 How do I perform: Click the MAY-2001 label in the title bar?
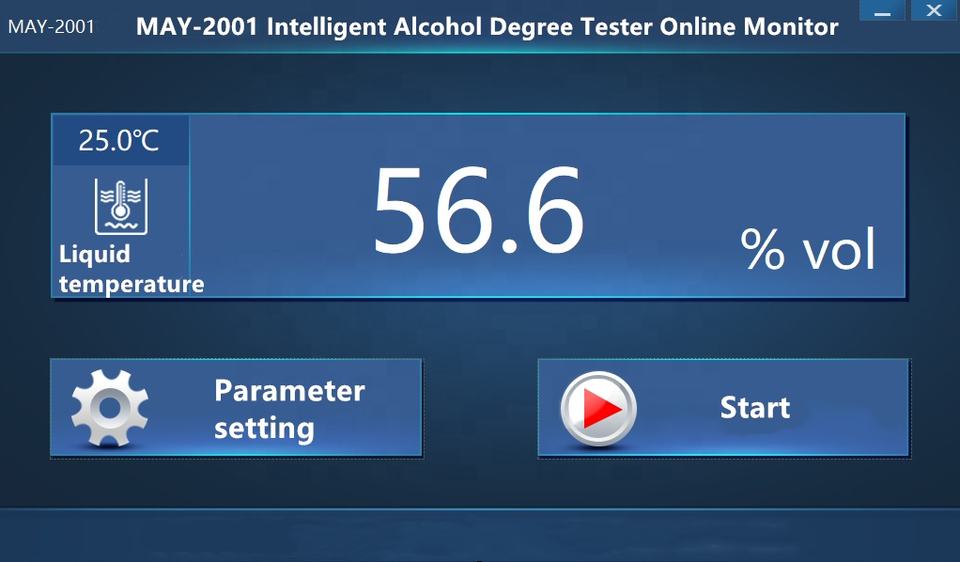click(51, 27)
